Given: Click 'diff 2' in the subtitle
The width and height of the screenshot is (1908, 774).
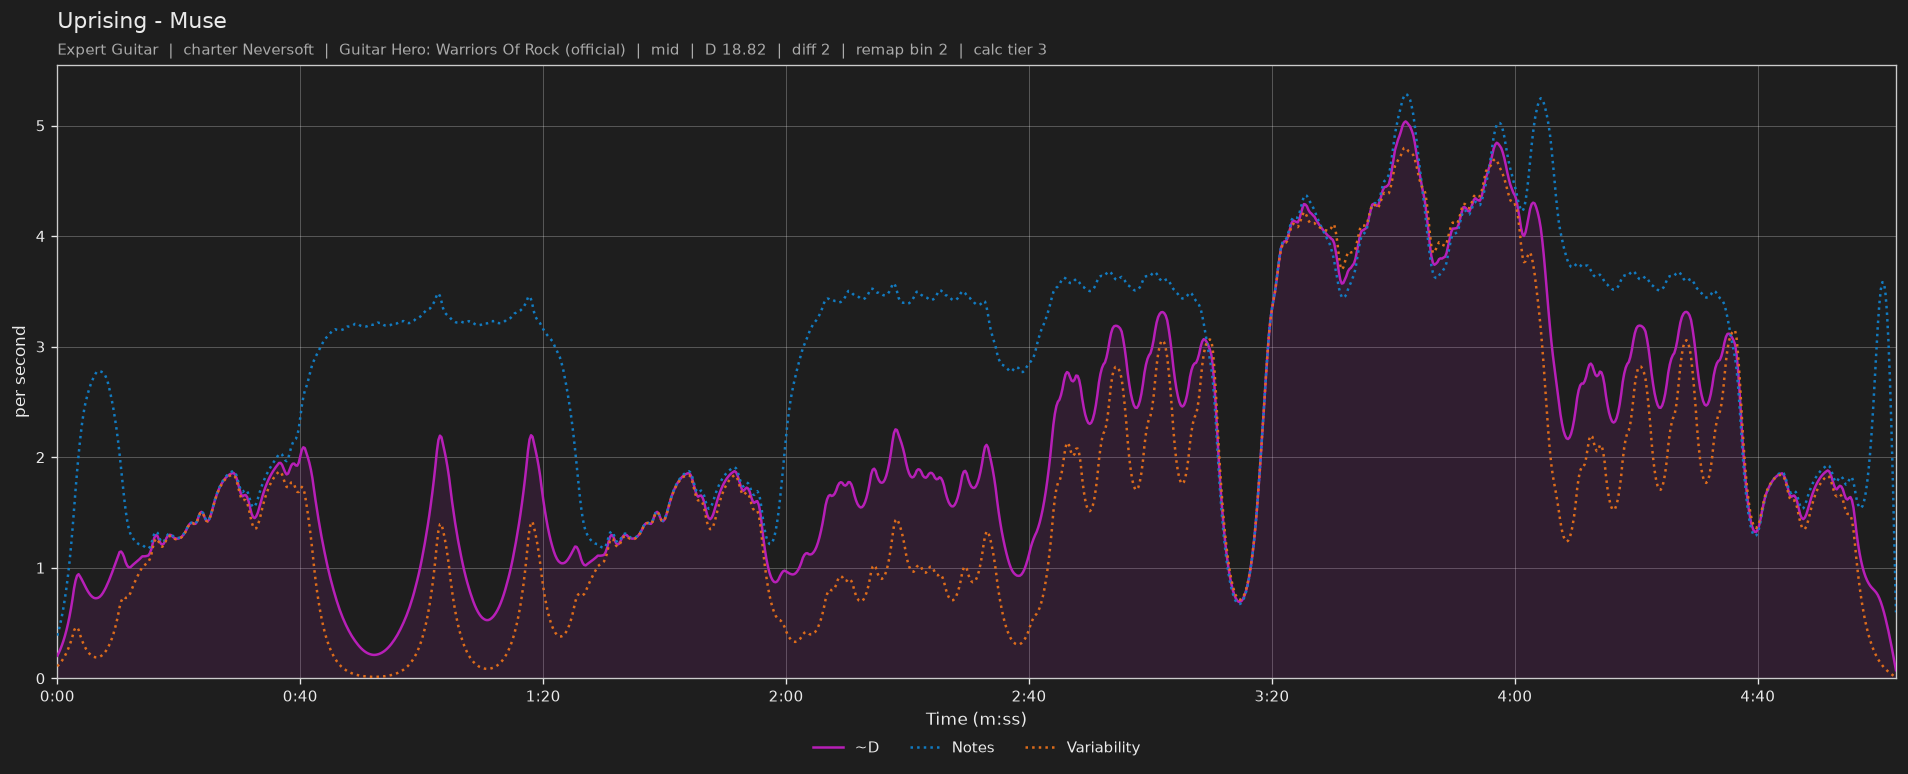Looking at the screenshot, I should (811, 49).
